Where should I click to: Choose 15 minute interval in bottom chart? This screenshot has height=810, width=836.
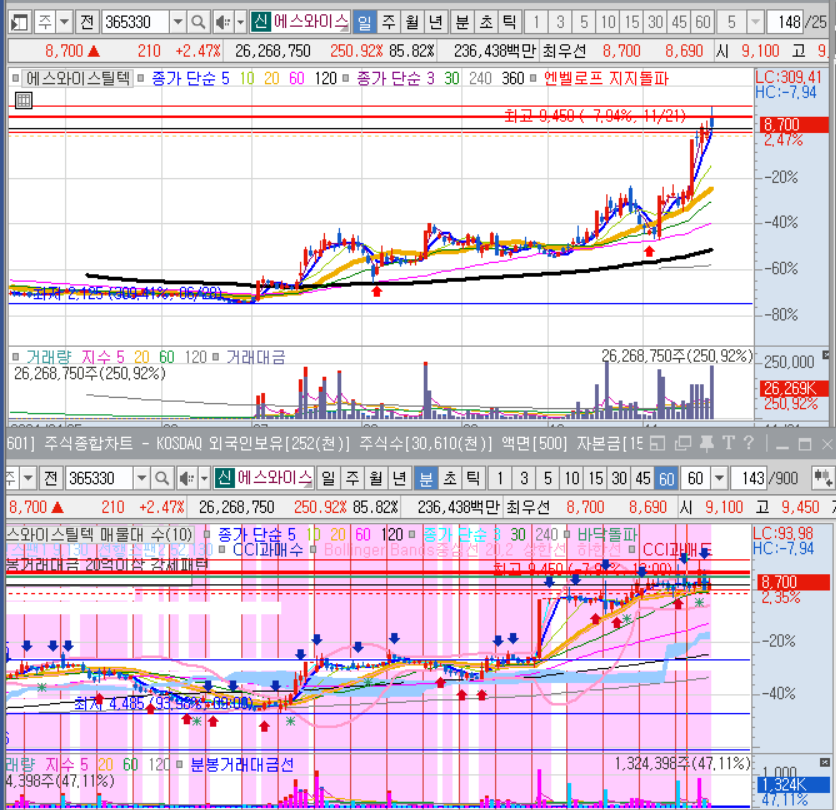point(596,478)
